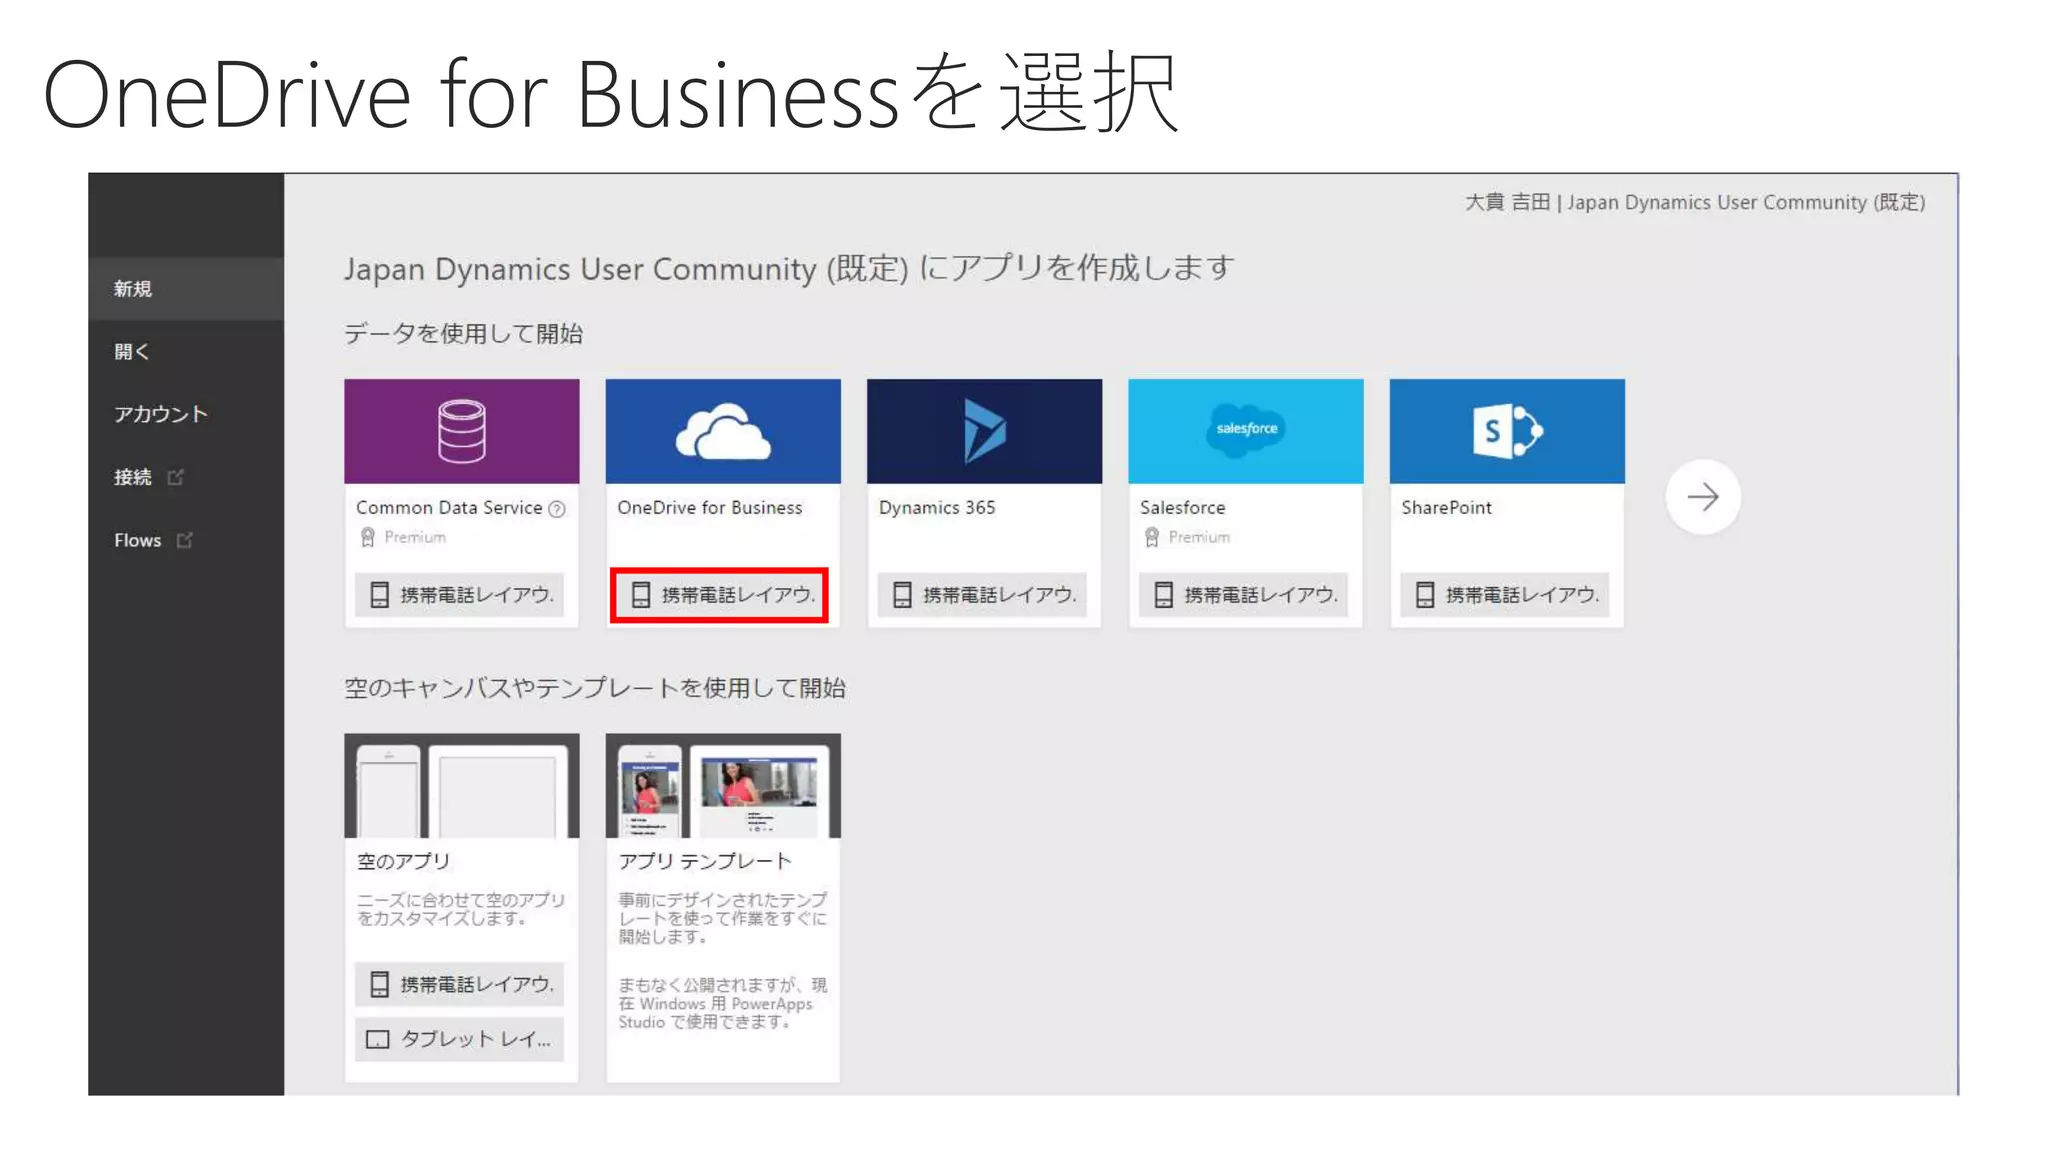Click the external-link icon next to 接続
Image resolution: width=2048 pixels, height=1152 pixels.
pyautogui.click(x=176, y=477)
